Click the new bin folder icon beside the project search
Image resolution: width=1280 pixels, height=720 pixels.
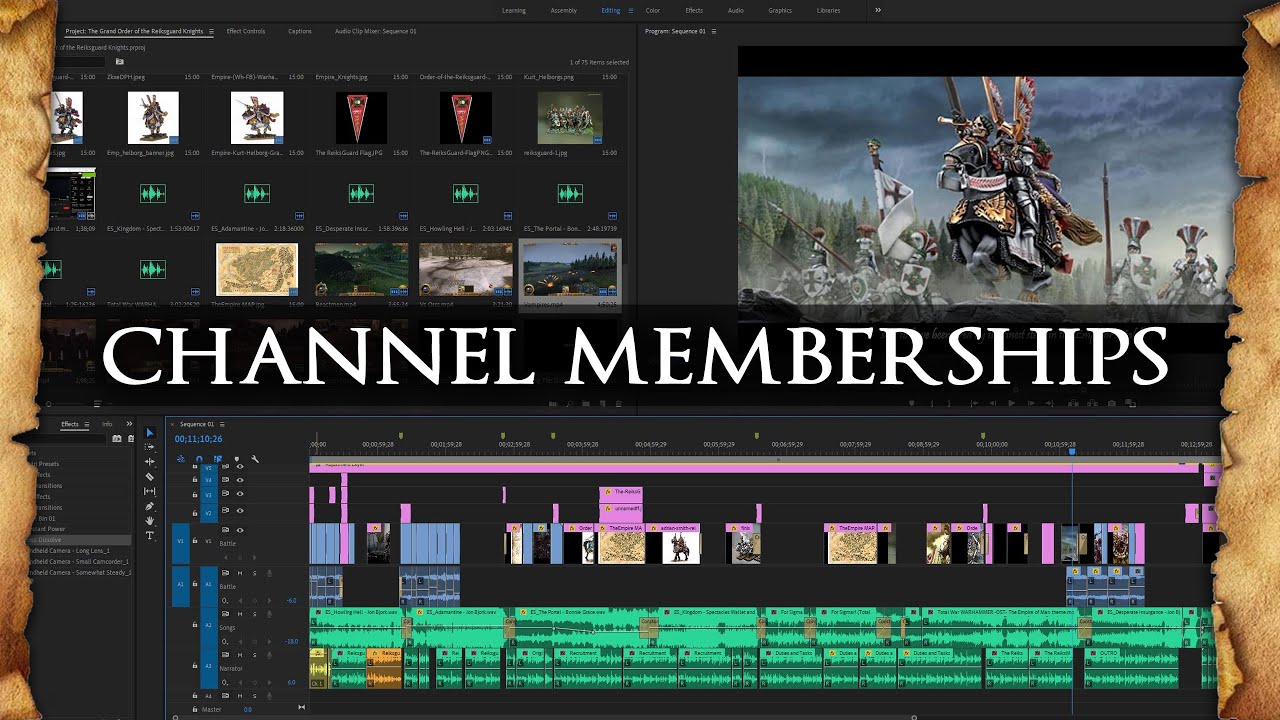(119, 62)
